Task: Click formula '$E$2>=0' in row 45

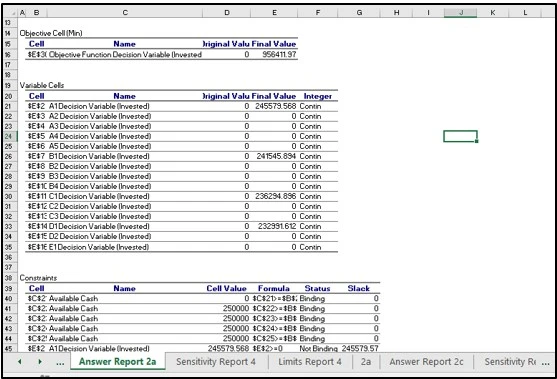Action: pyautogui.click(x=267, y=349)
